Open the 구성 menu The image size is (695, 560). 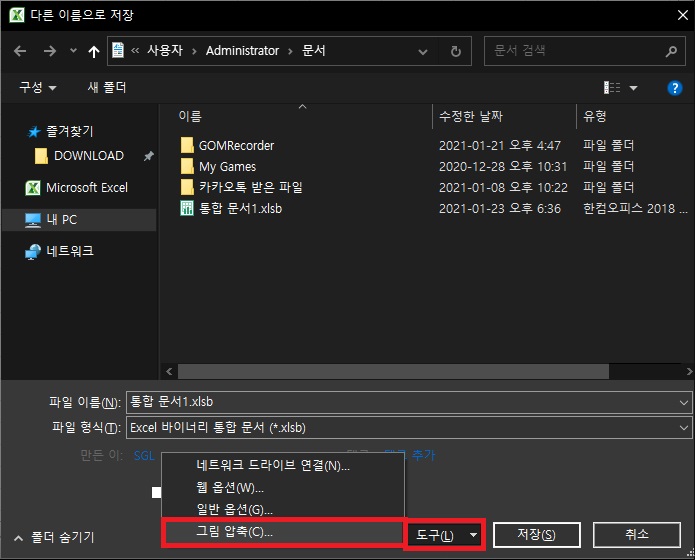point(37,87)
